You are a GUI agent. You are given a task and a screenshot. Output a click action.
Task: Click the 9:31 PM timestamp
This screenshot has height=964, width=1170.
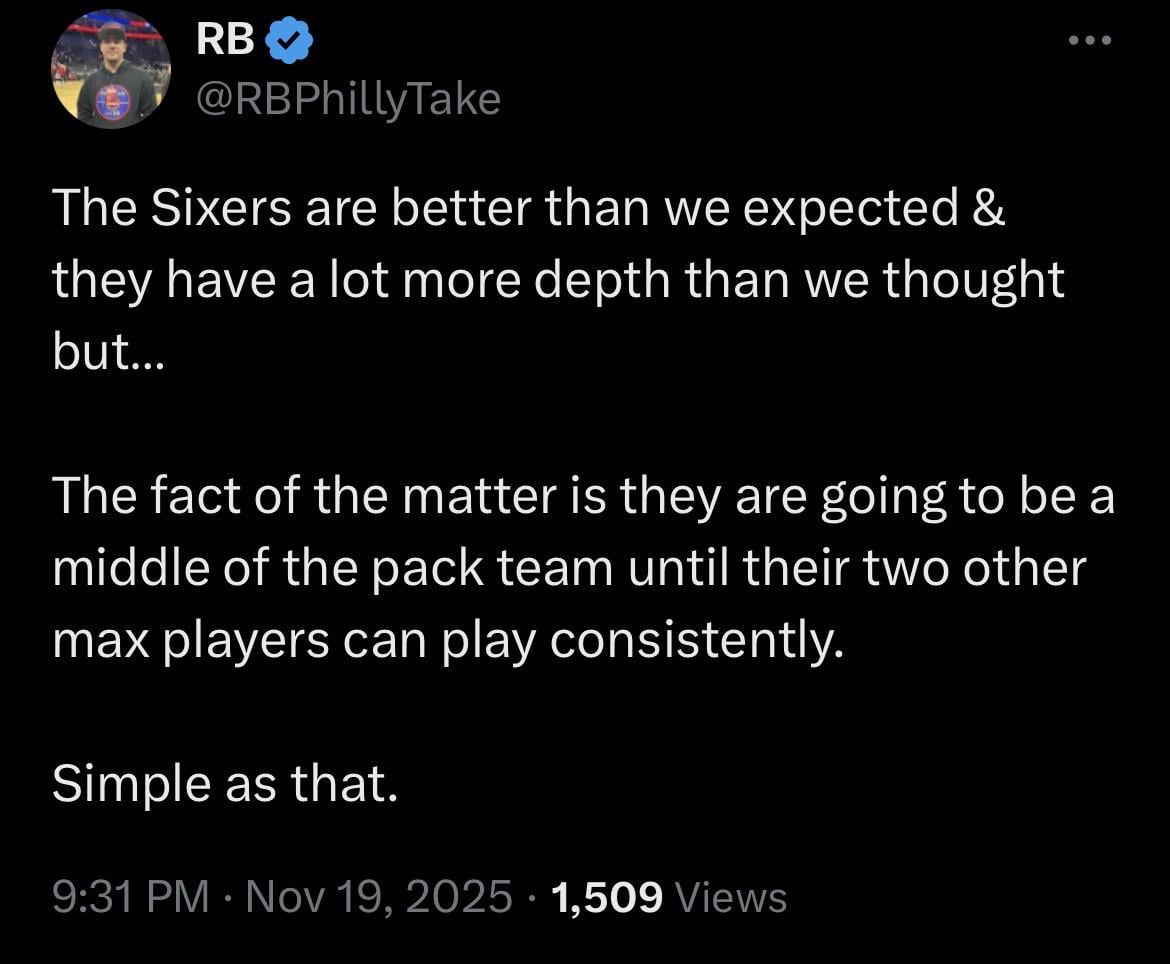[x=130, y=897]
